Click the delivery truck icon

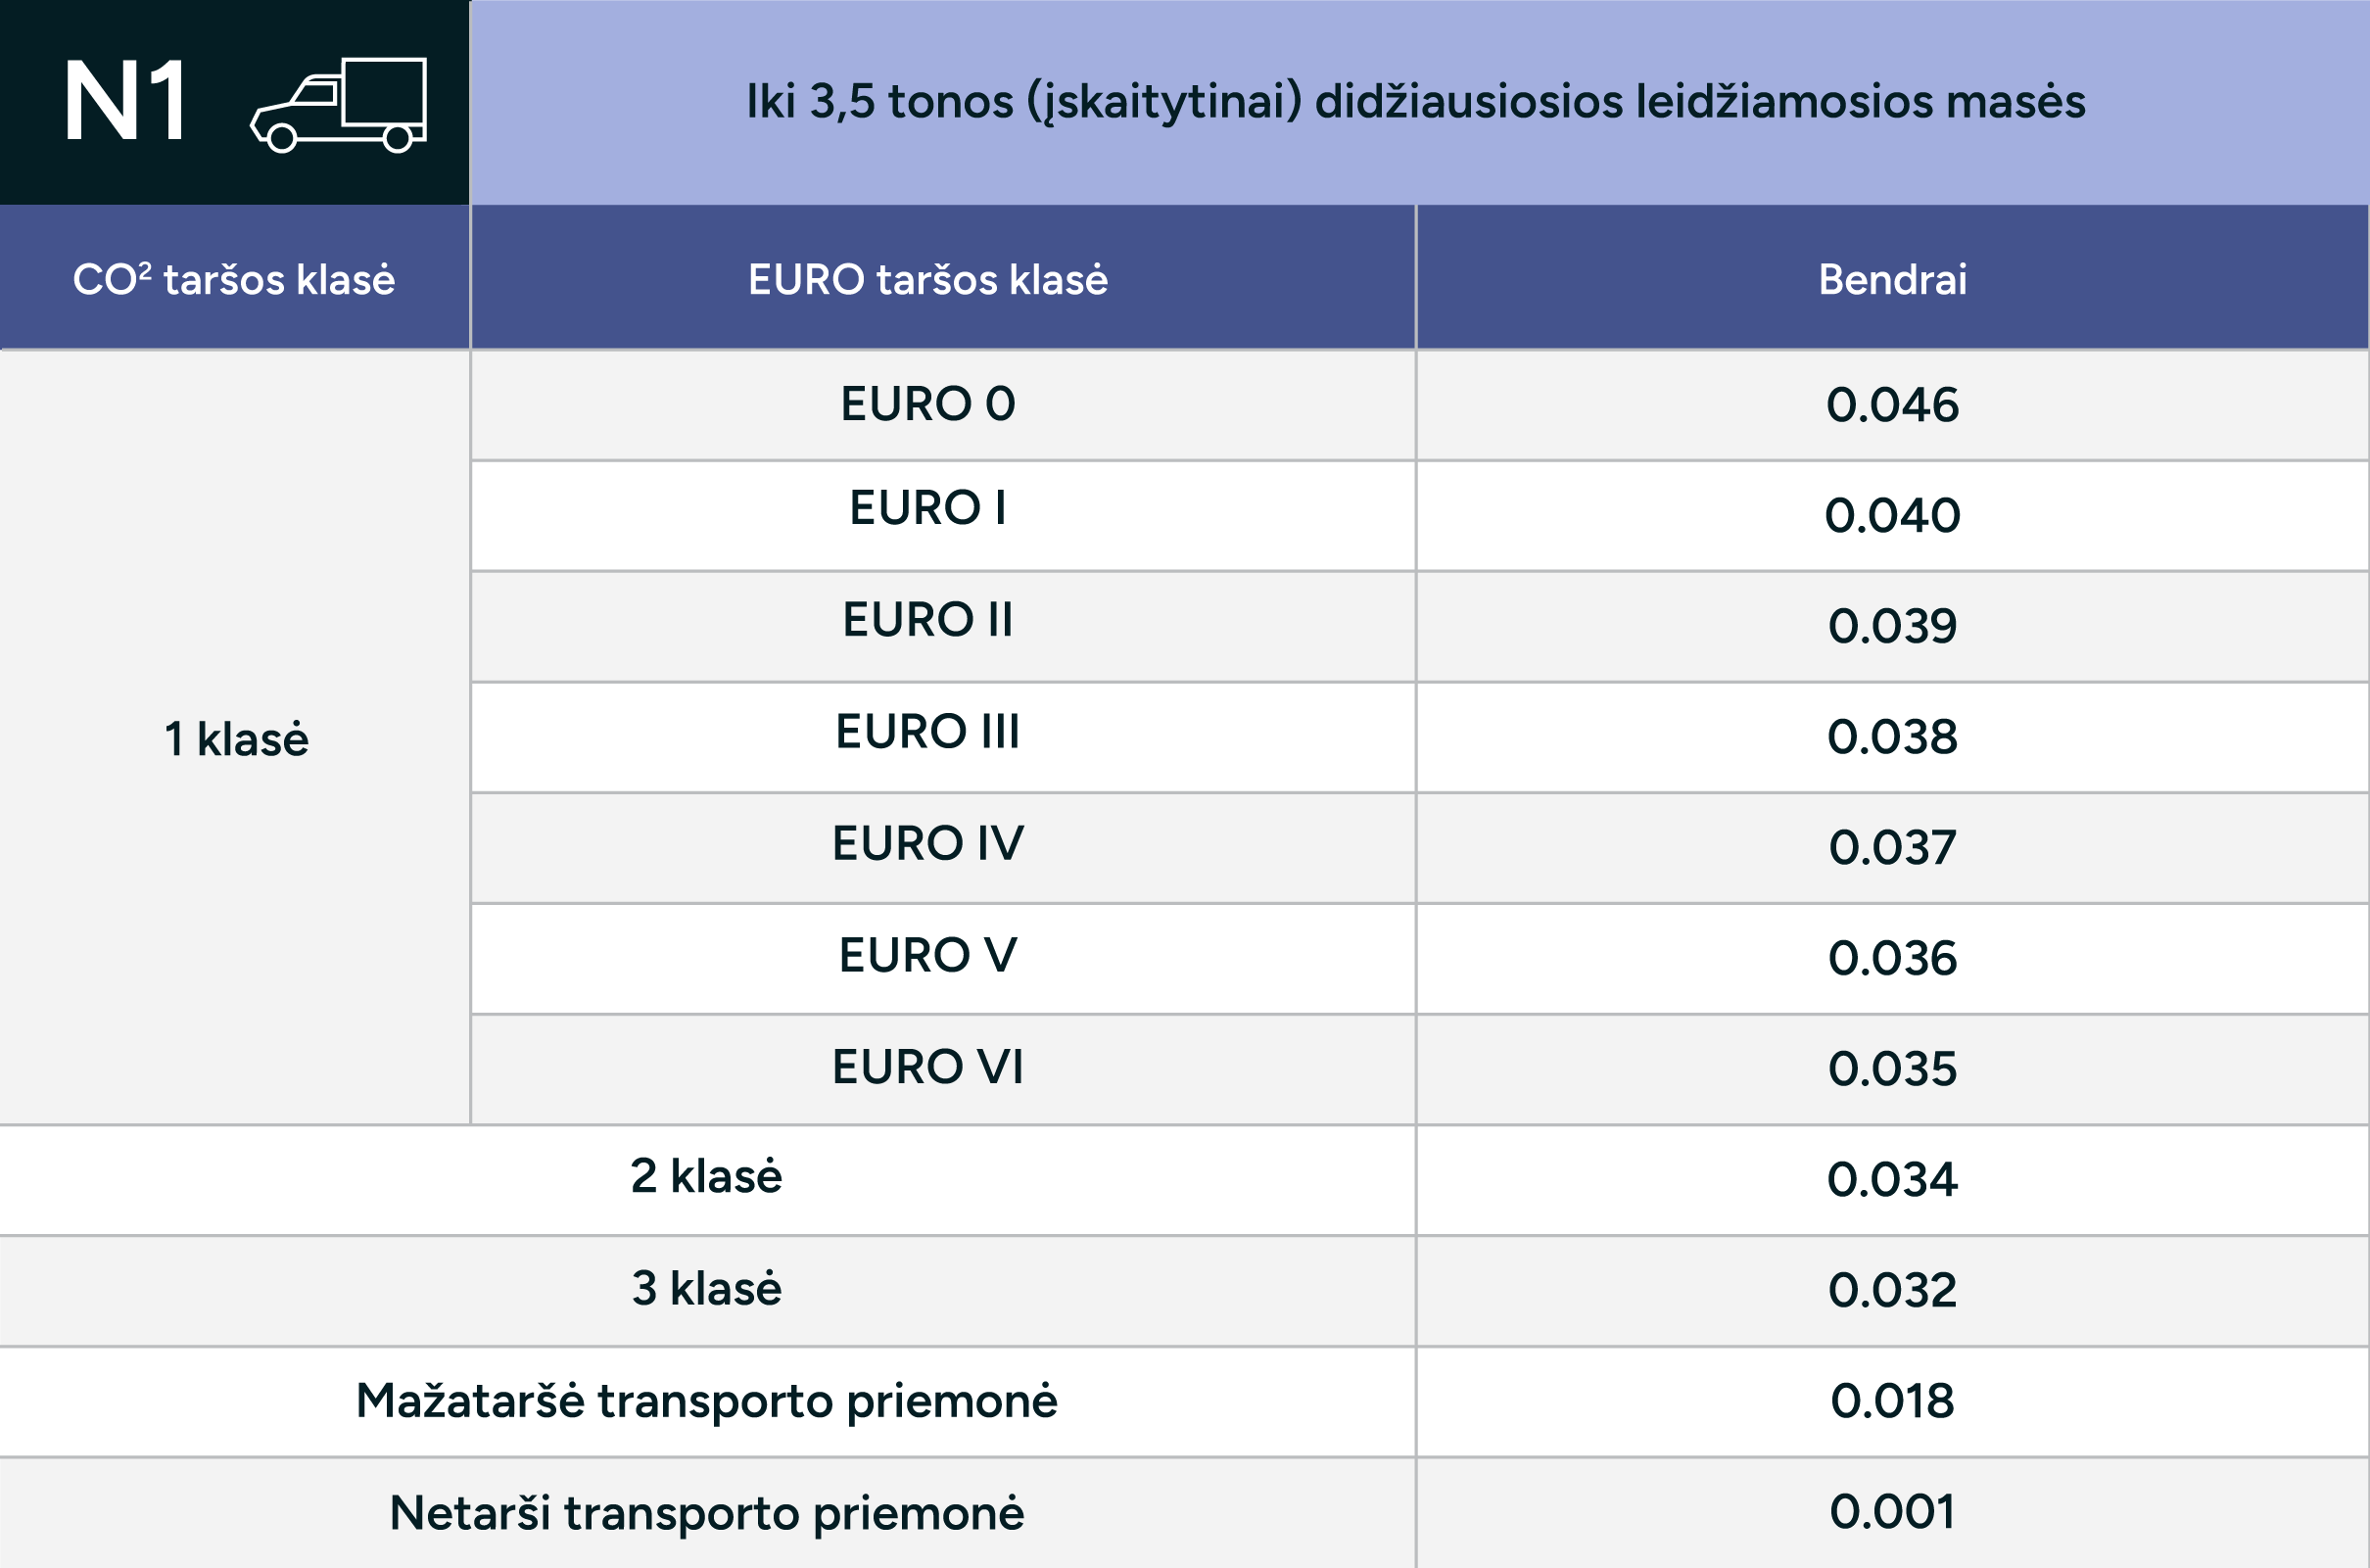(338, 105)
